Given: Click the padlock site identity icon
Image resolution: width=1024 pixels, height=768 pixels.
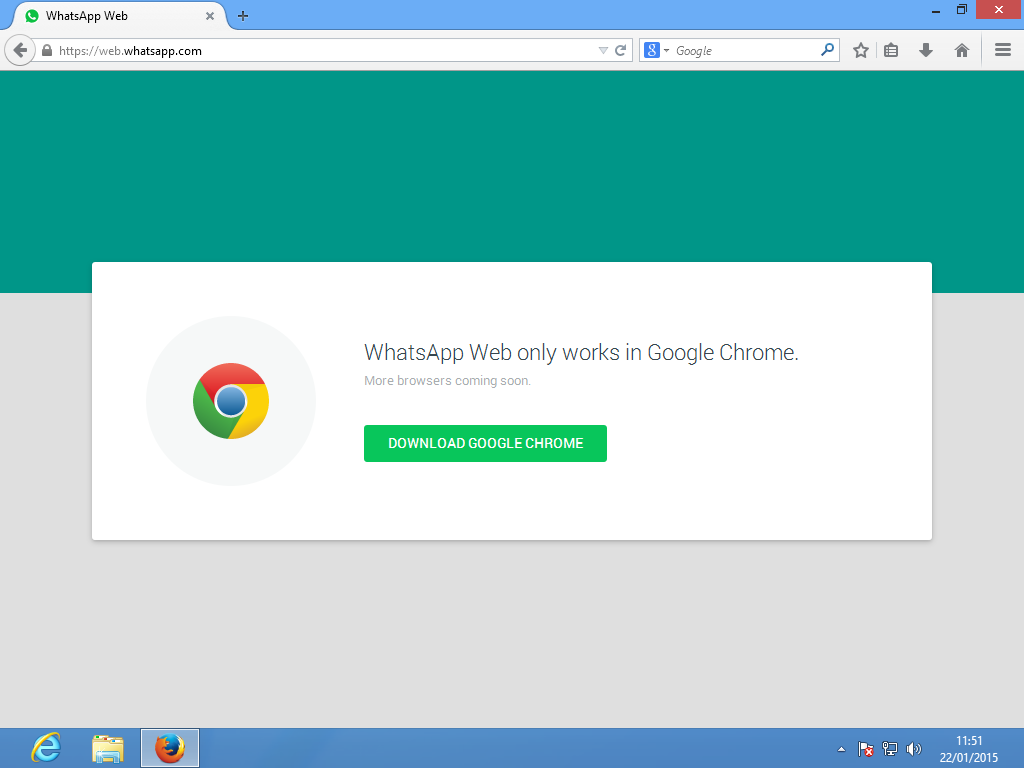Looking at the screenshot, I should (47, 50).
